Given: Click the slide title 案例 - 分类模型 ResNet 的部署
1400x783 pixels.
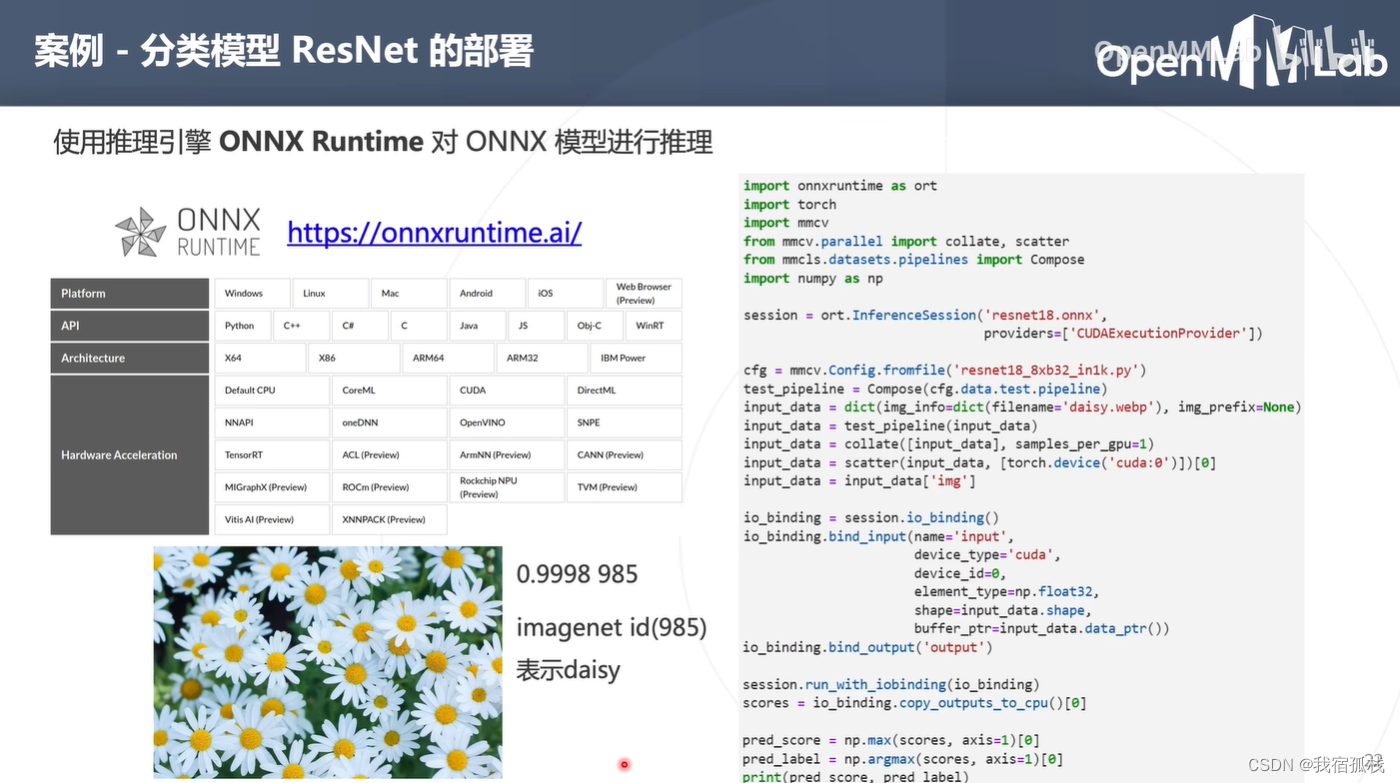Looking at the screenshot, I should tap(284, 51).
